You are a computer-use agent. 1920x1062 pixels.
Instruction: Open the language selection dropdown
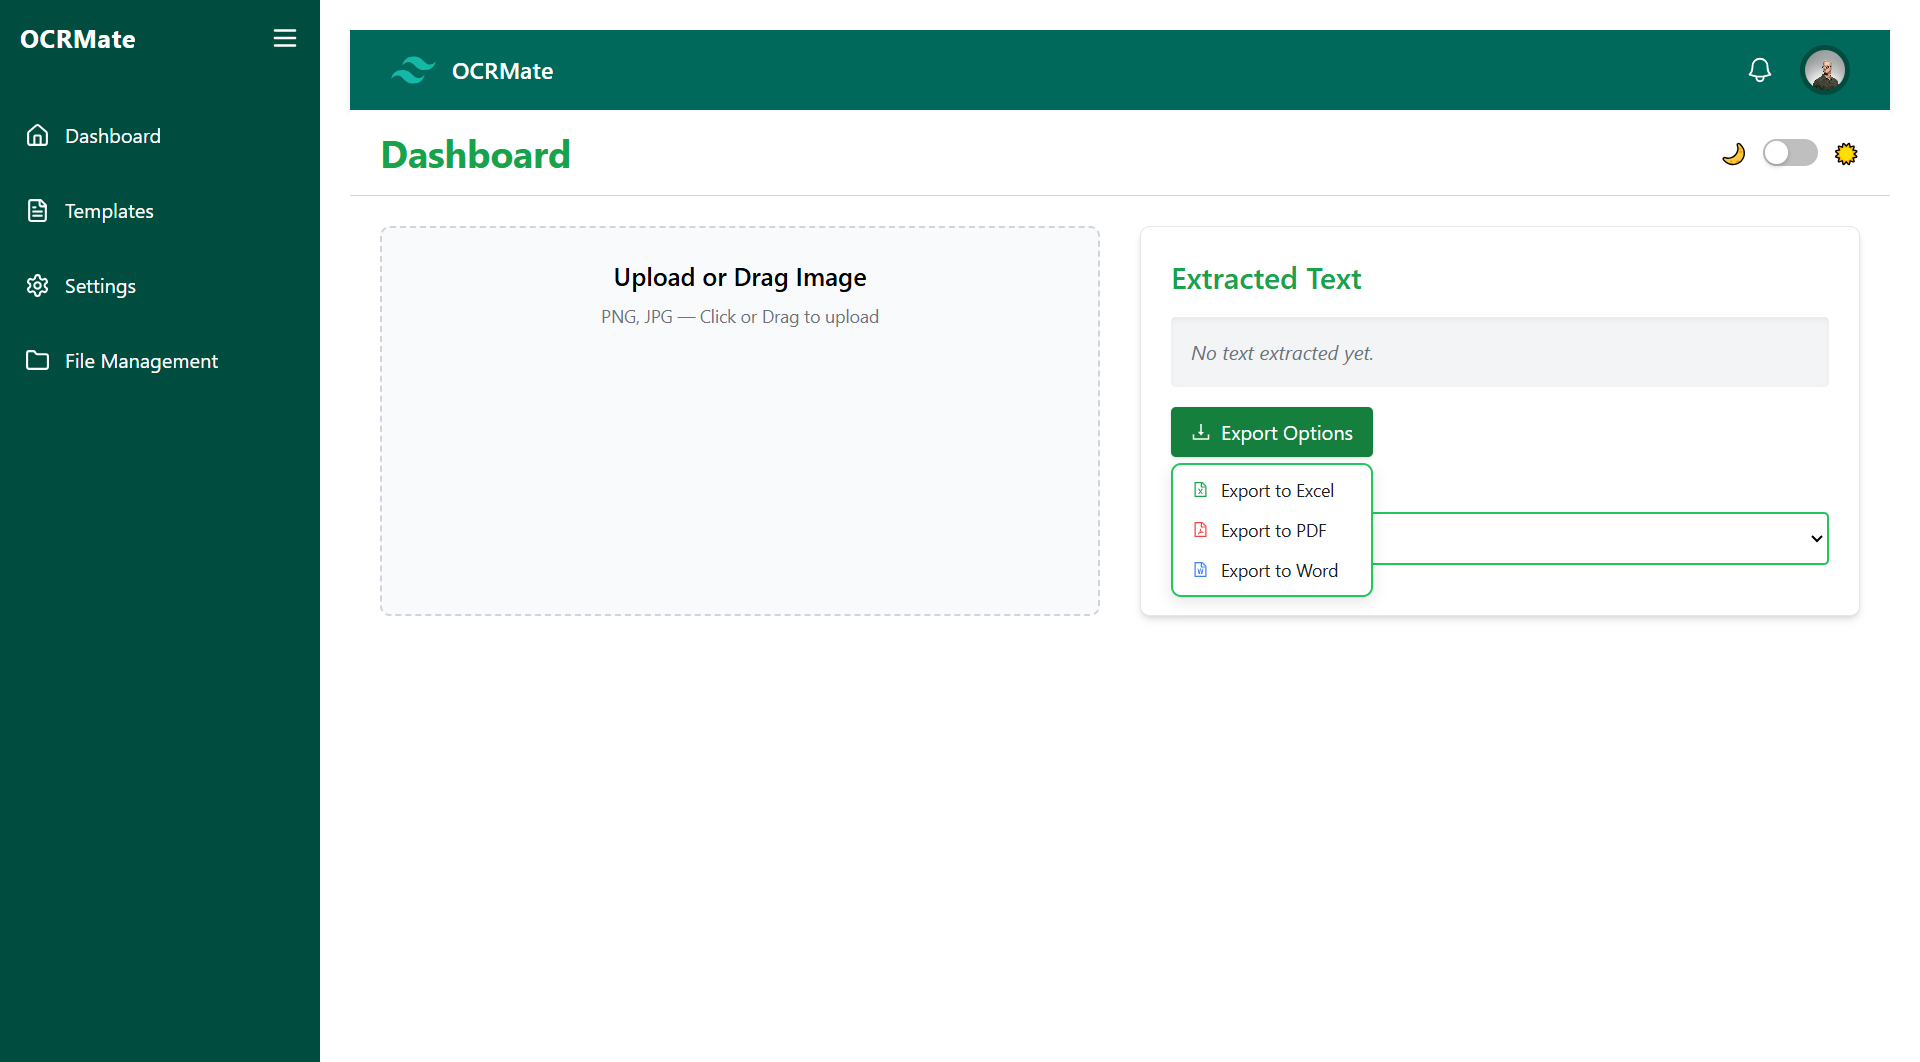point(1600,538)
